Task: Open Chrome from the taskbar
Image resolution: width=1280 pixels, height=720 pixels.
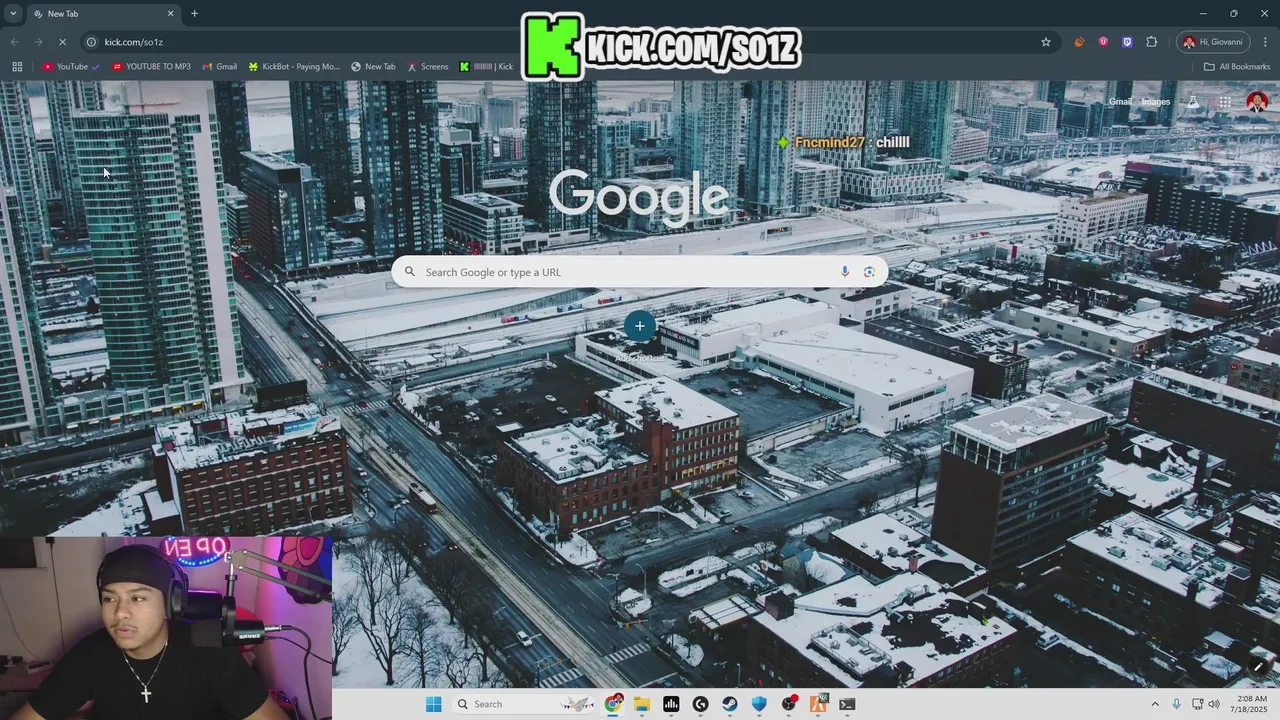Action: click(x=613, y=704)
